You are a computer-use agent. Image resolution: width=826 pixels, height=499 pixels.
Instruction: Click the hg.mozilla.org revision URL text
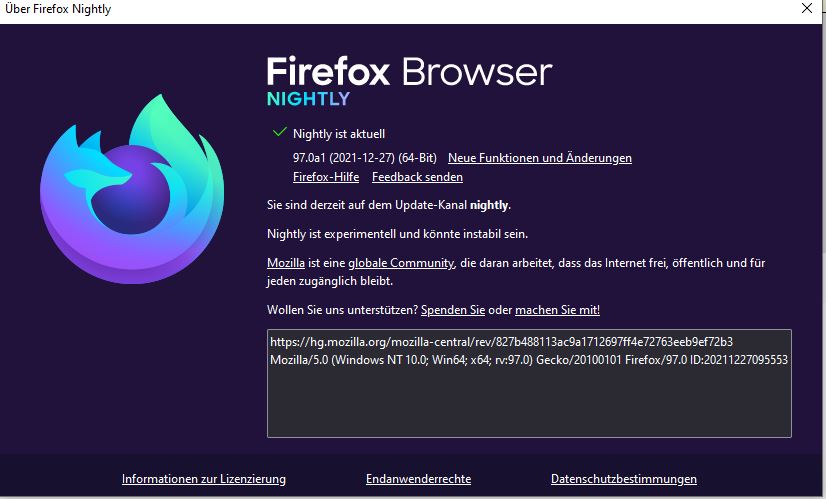click(x=501, y=342)
